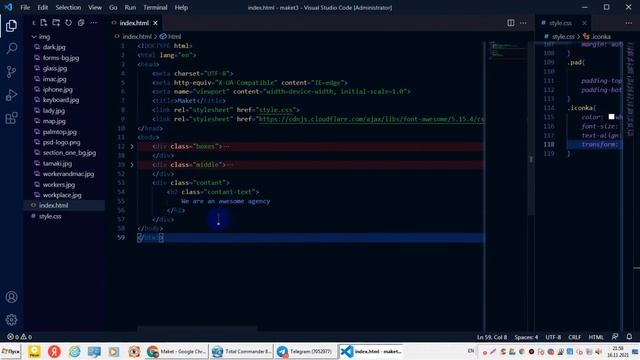The height and width of the screenshot is (360, 640).
Task: Open more actions for index.html editor
Action: click(523, 23)
